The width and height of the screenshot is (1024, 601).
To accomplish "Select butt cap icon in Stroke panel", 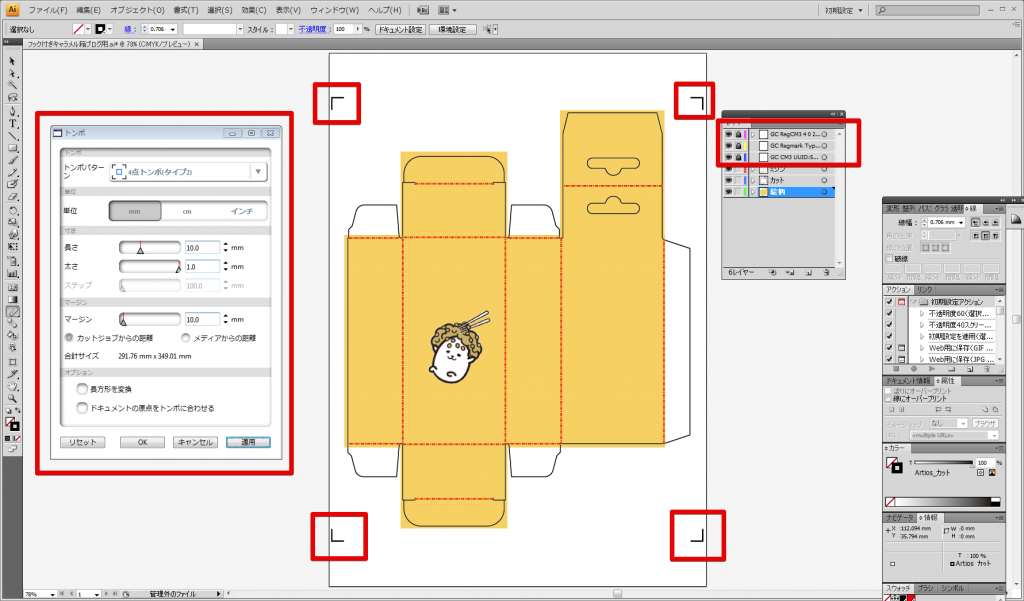I will (x=976, y=223).
